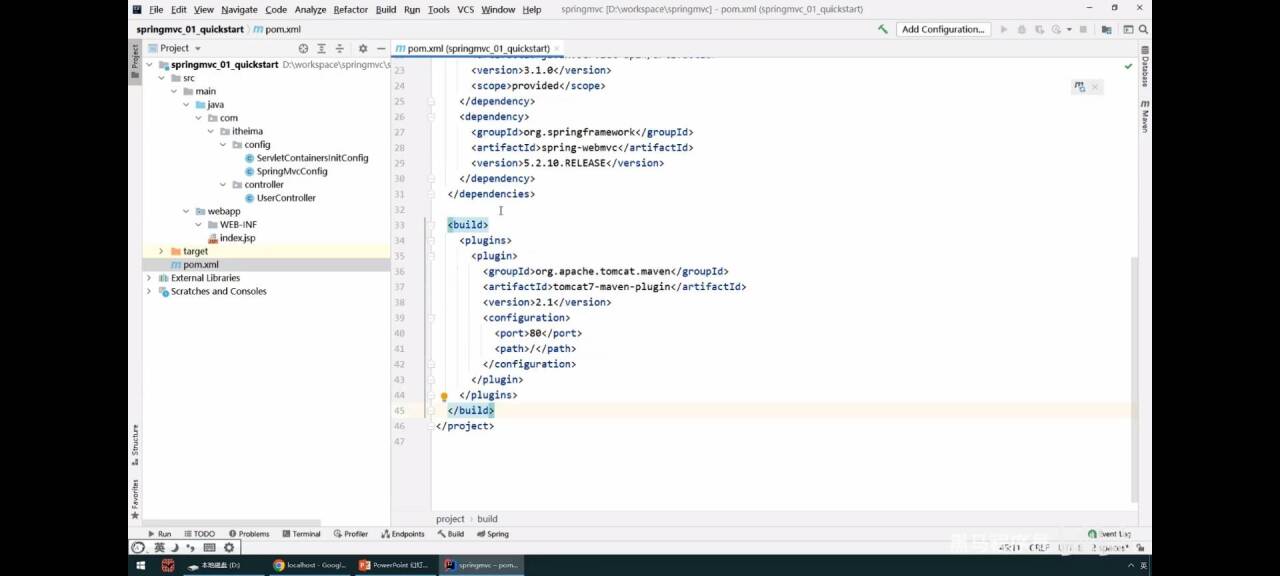Click the green inspection checkmark
The image size is (1280, 576).
1128,67
